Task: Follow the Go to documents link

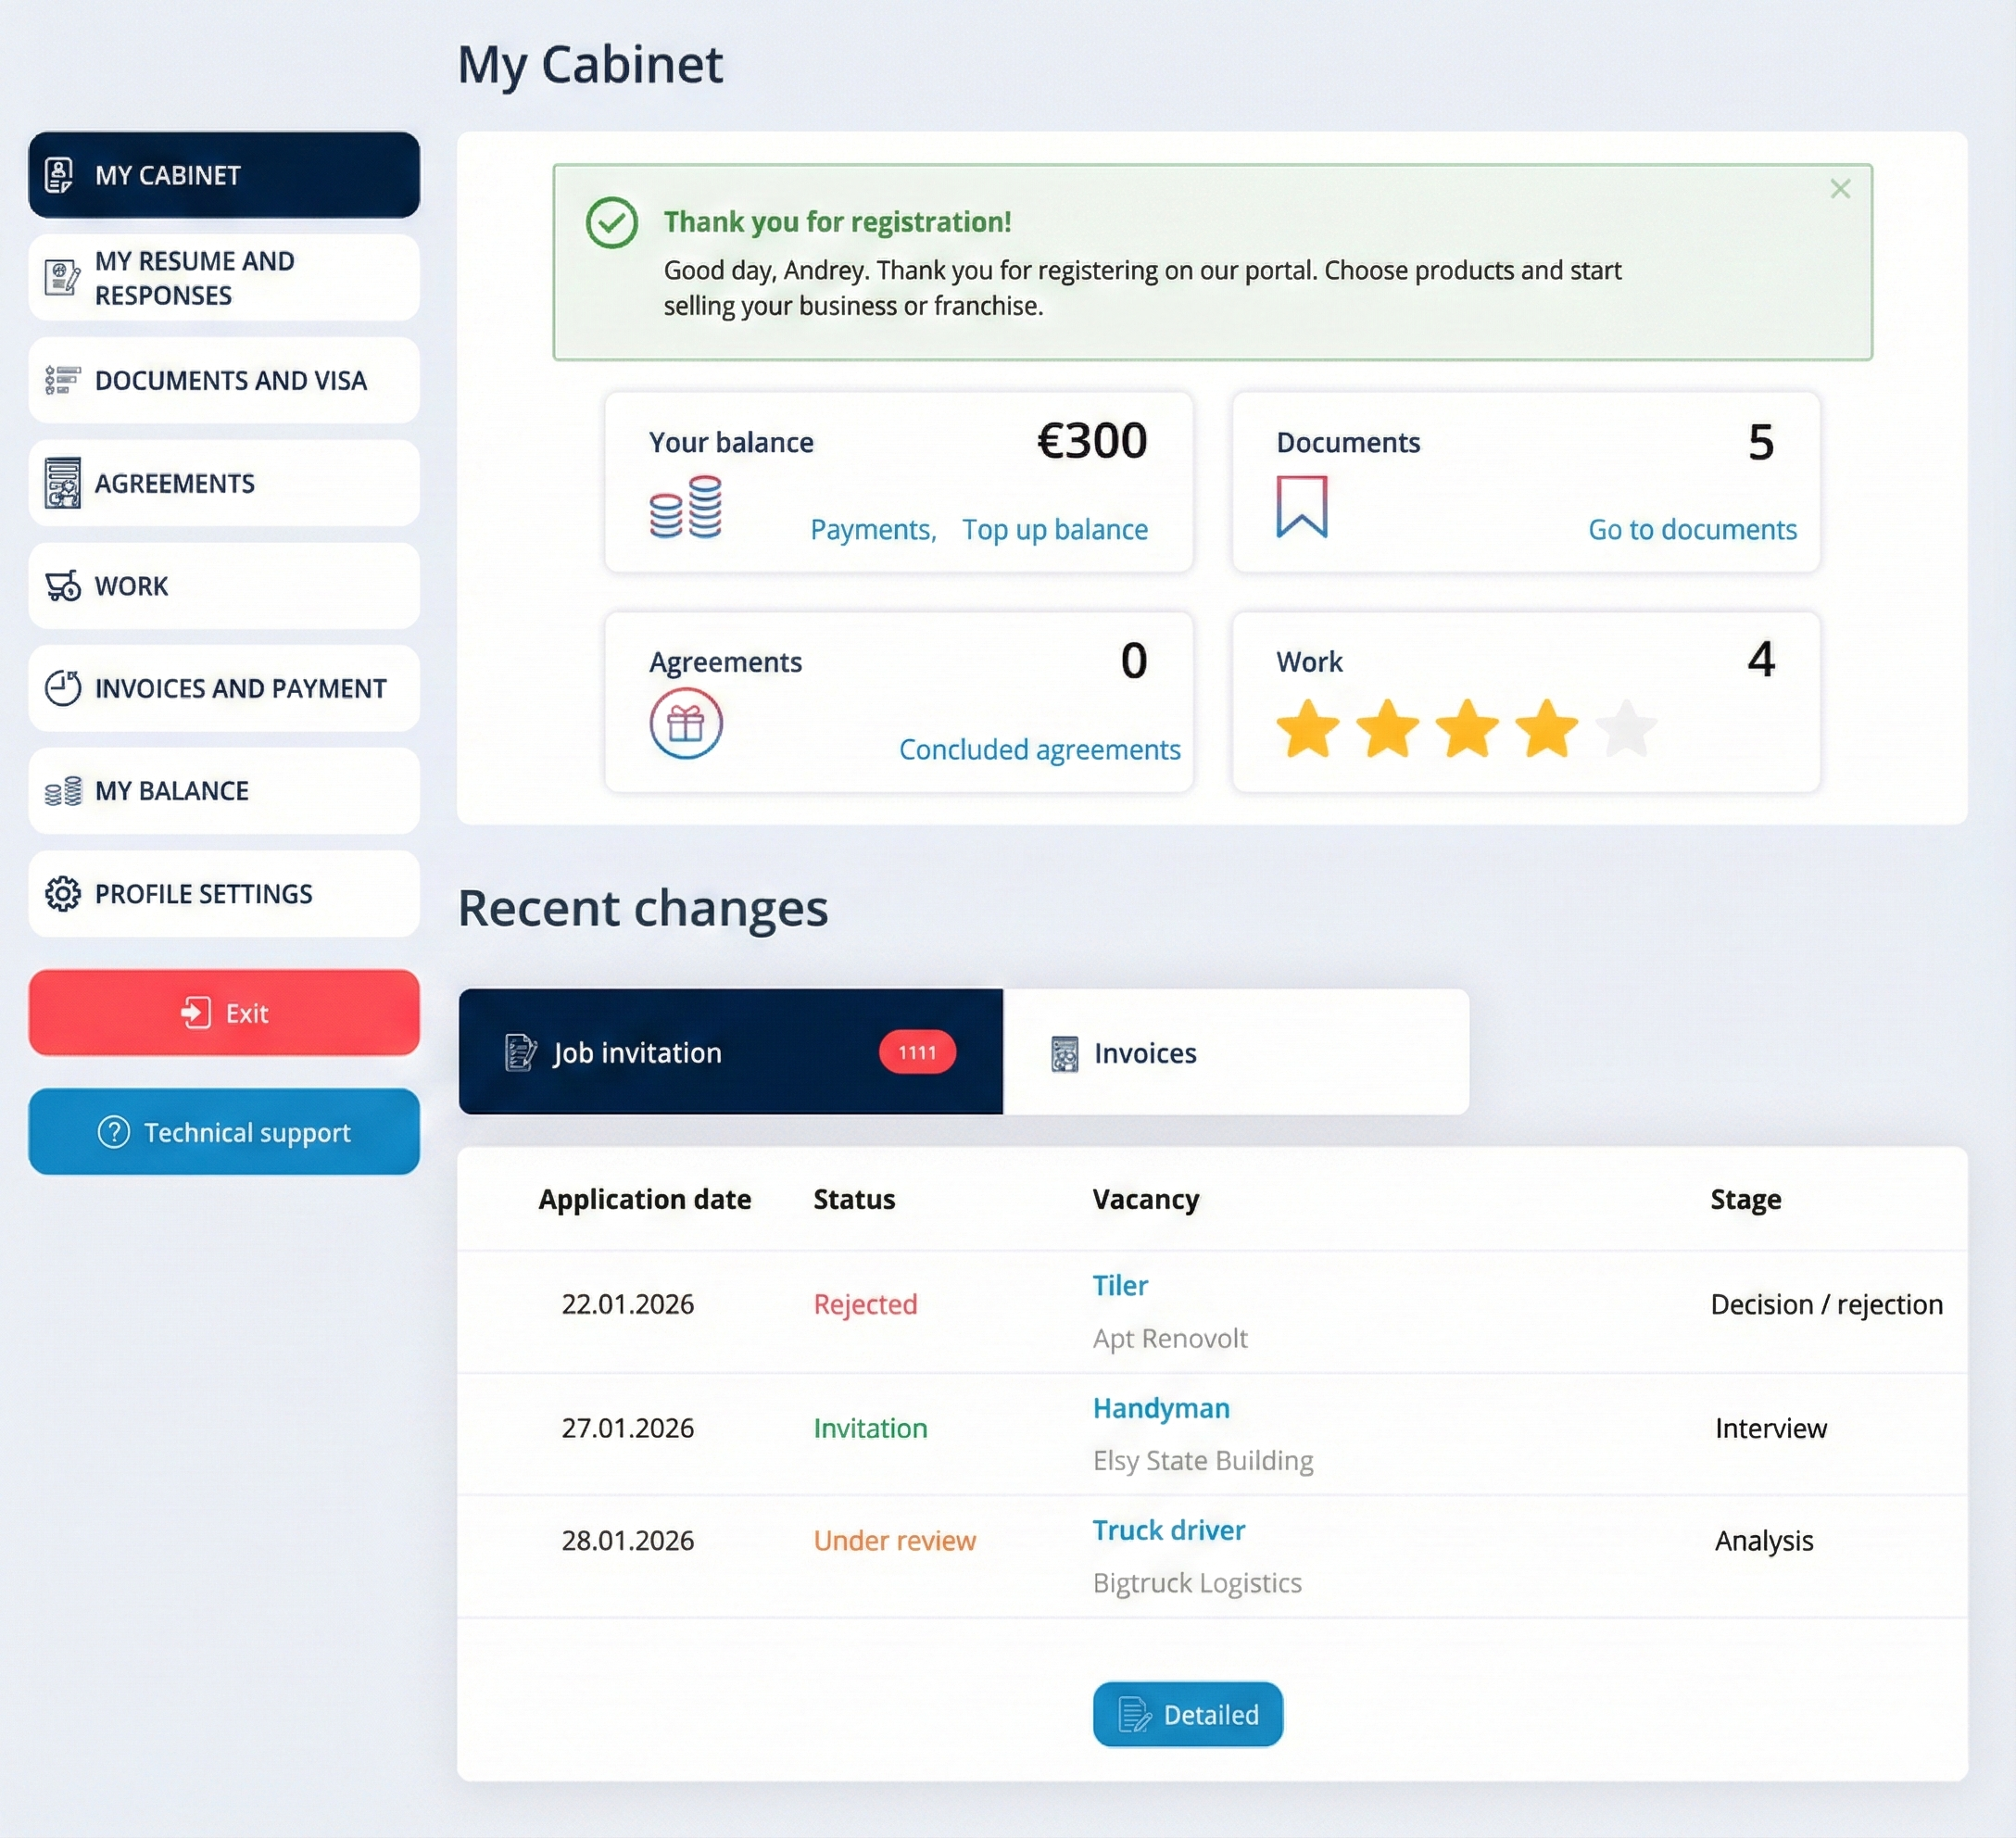Action: (x=1692, y=529)
